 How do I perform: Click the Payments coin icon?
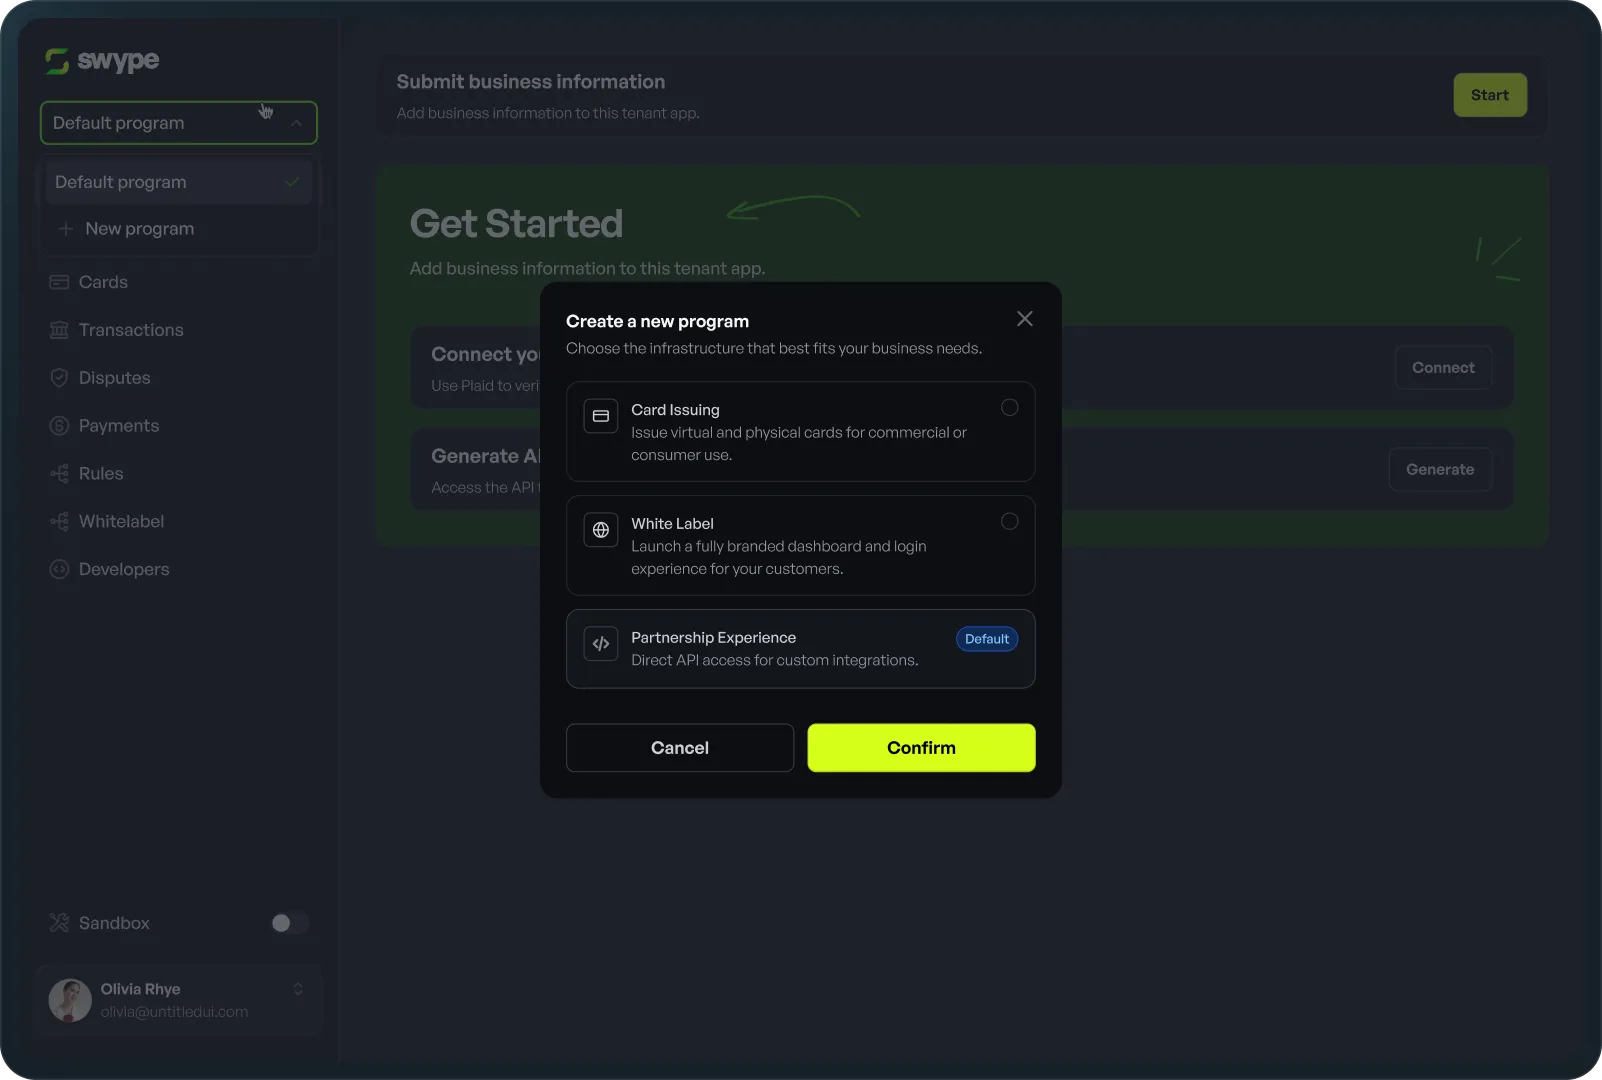point(59,426)
